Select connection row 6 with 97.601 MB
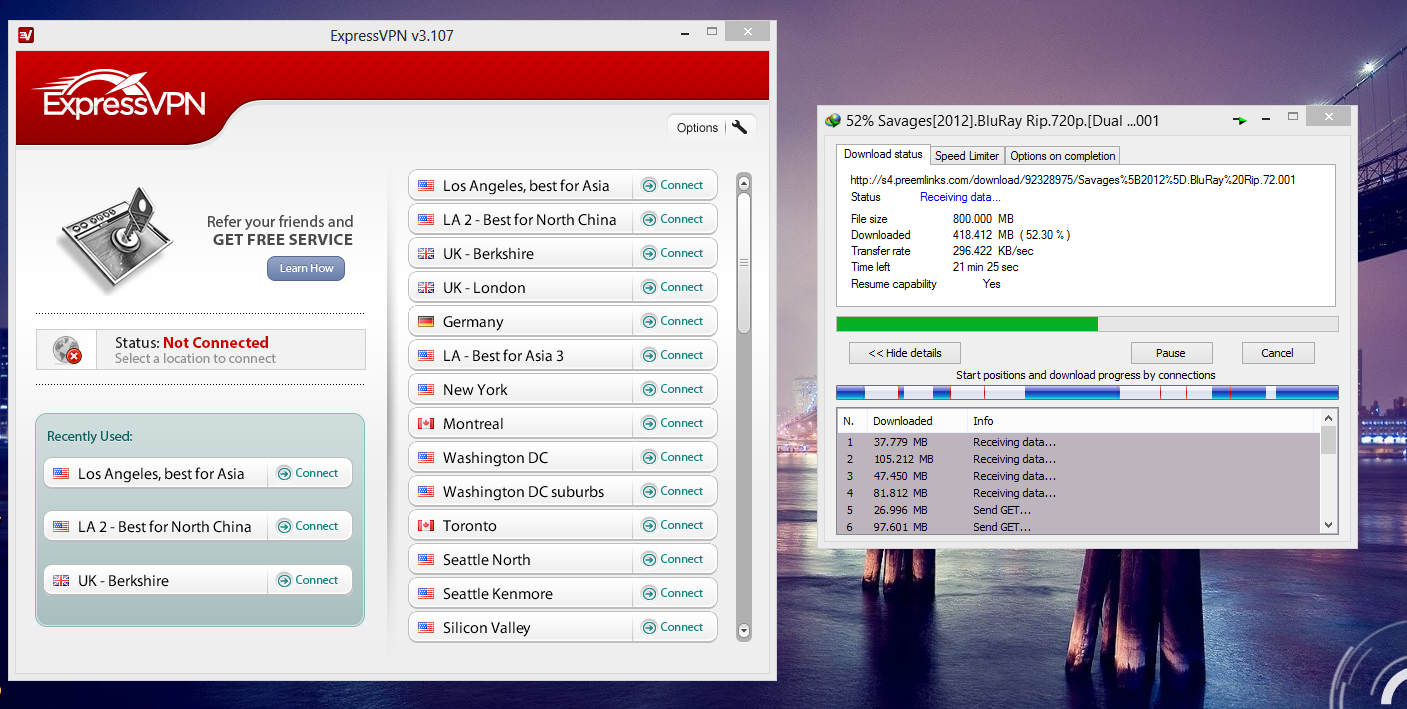The image size is (1407, 709). 1079,527
